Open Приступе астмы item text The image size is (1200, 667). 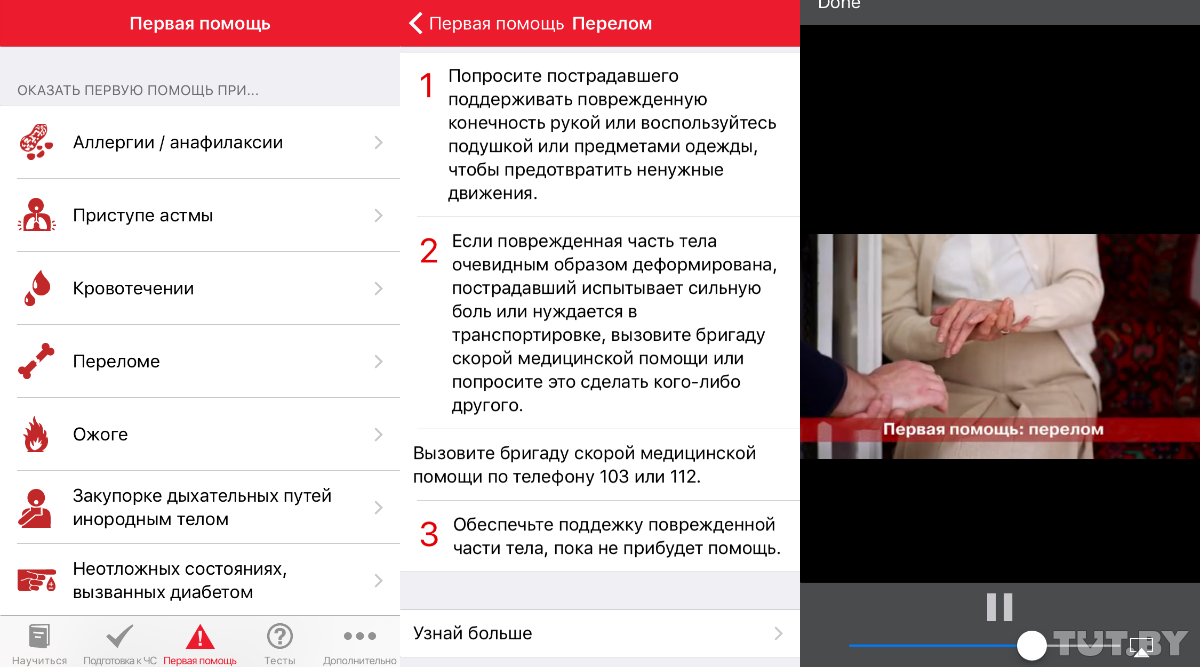(143, 215)
